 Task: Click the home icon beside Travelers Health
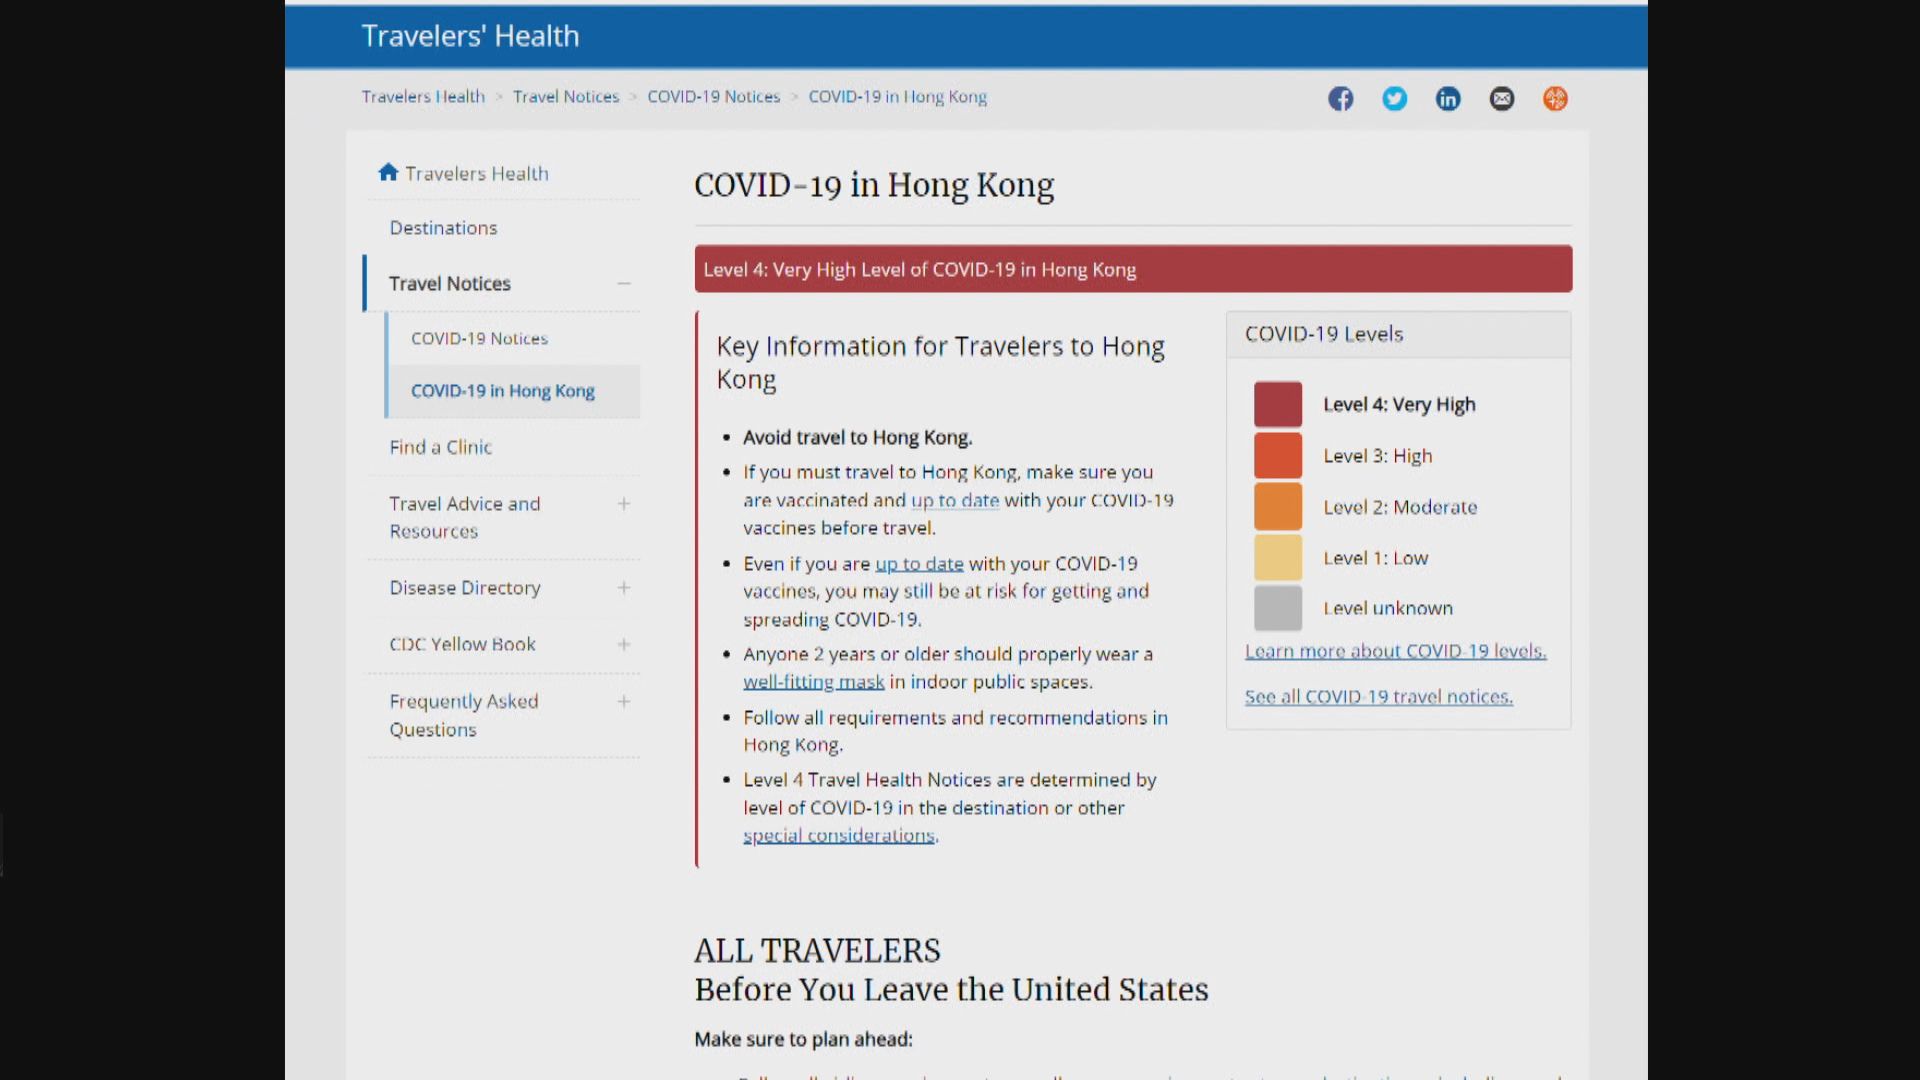(x=388, y=172)
